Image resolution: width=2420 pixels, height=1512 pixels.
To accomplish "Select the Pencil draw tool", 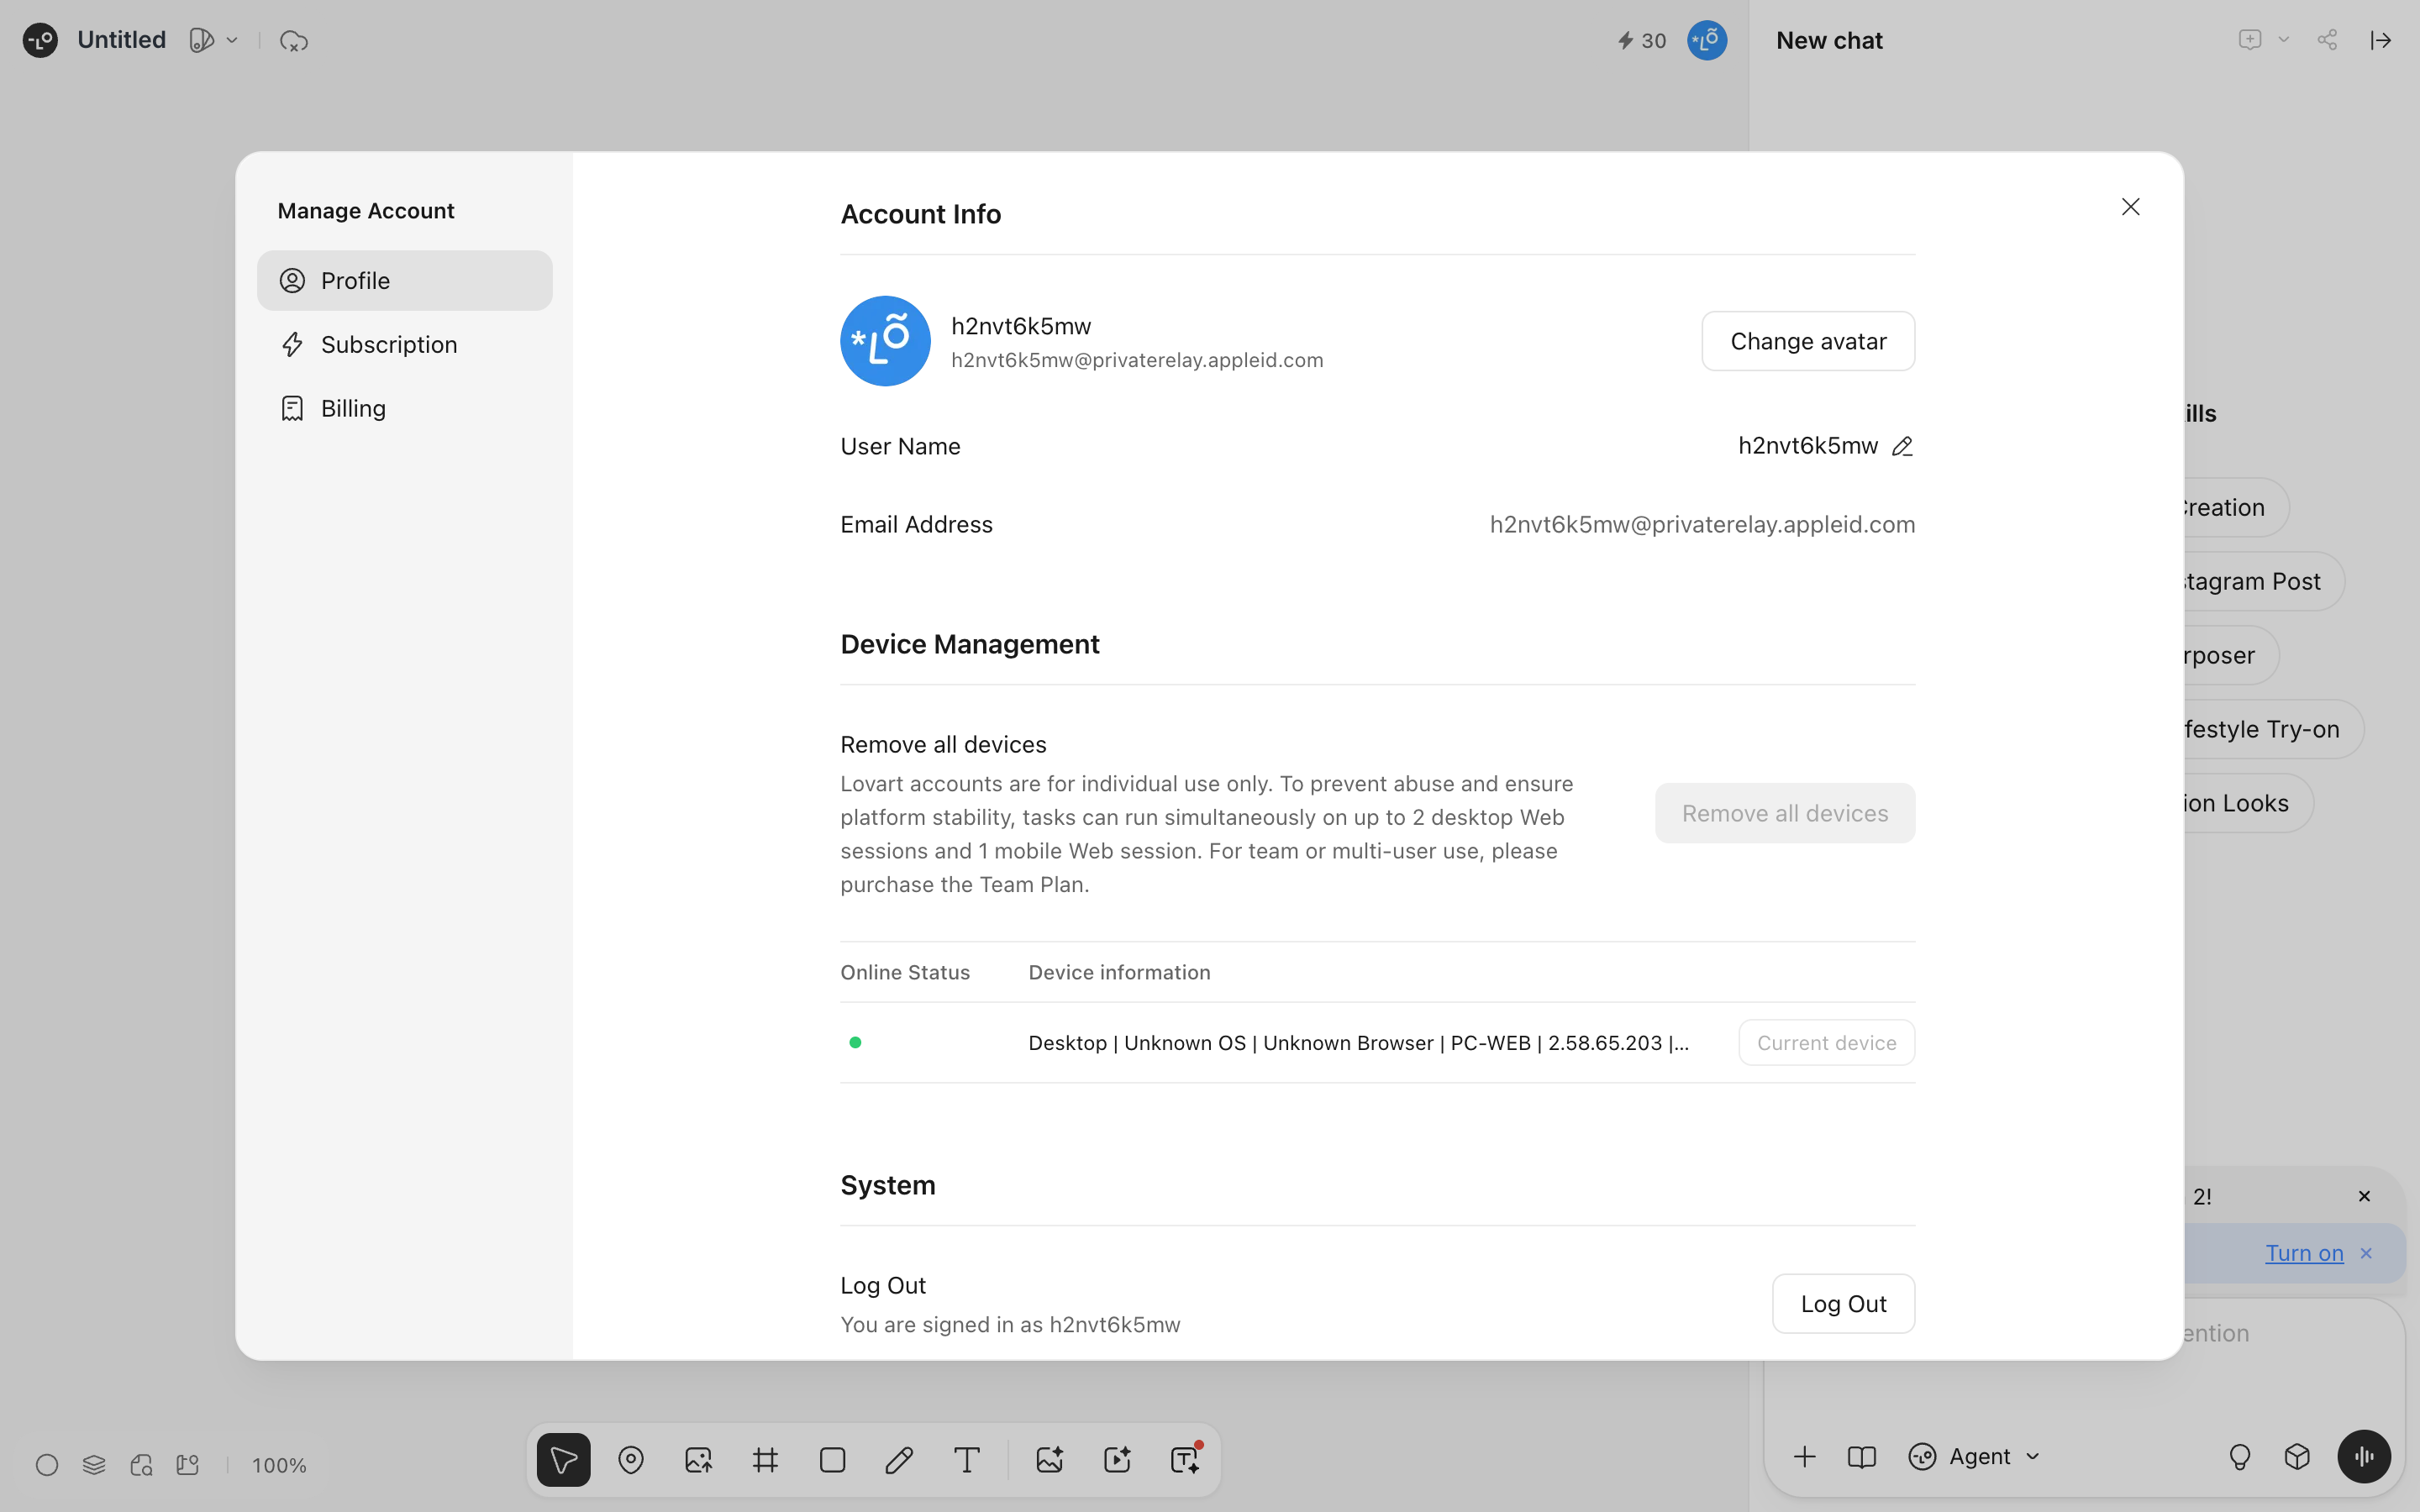I will point(899,1460).
